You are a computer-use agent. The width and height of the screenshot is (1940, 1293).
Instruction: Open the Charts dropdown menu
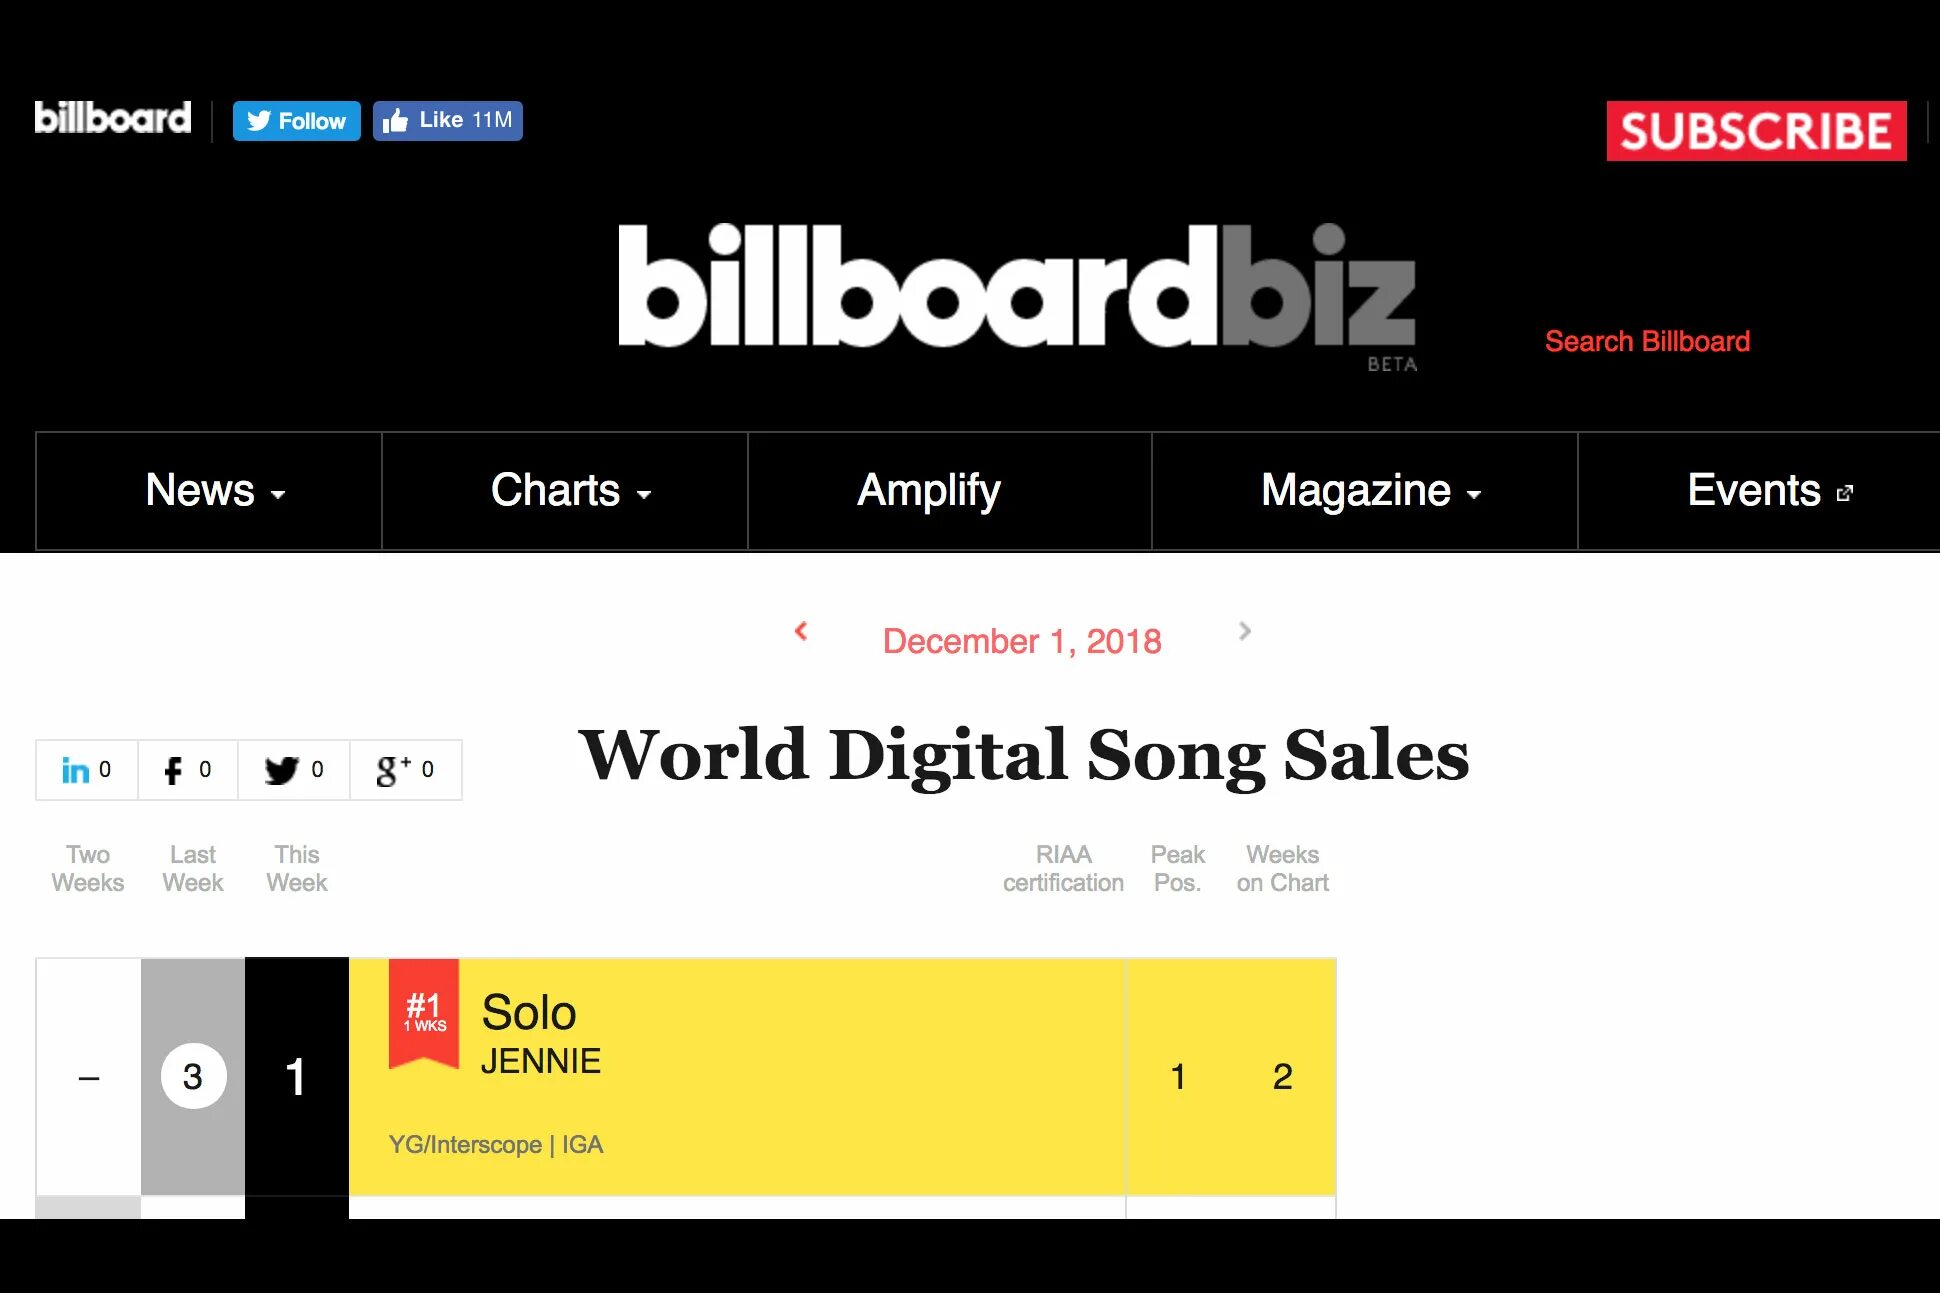tap(569, 491)
